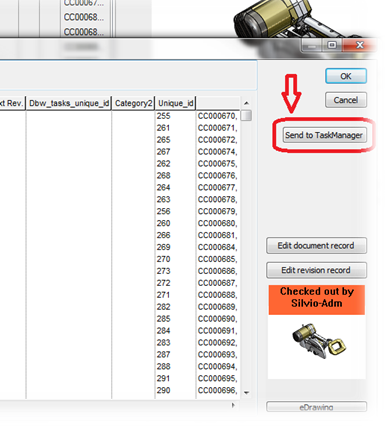Maximize the dialog window
This screenshot has height=427, width=386.
point(332,45)
